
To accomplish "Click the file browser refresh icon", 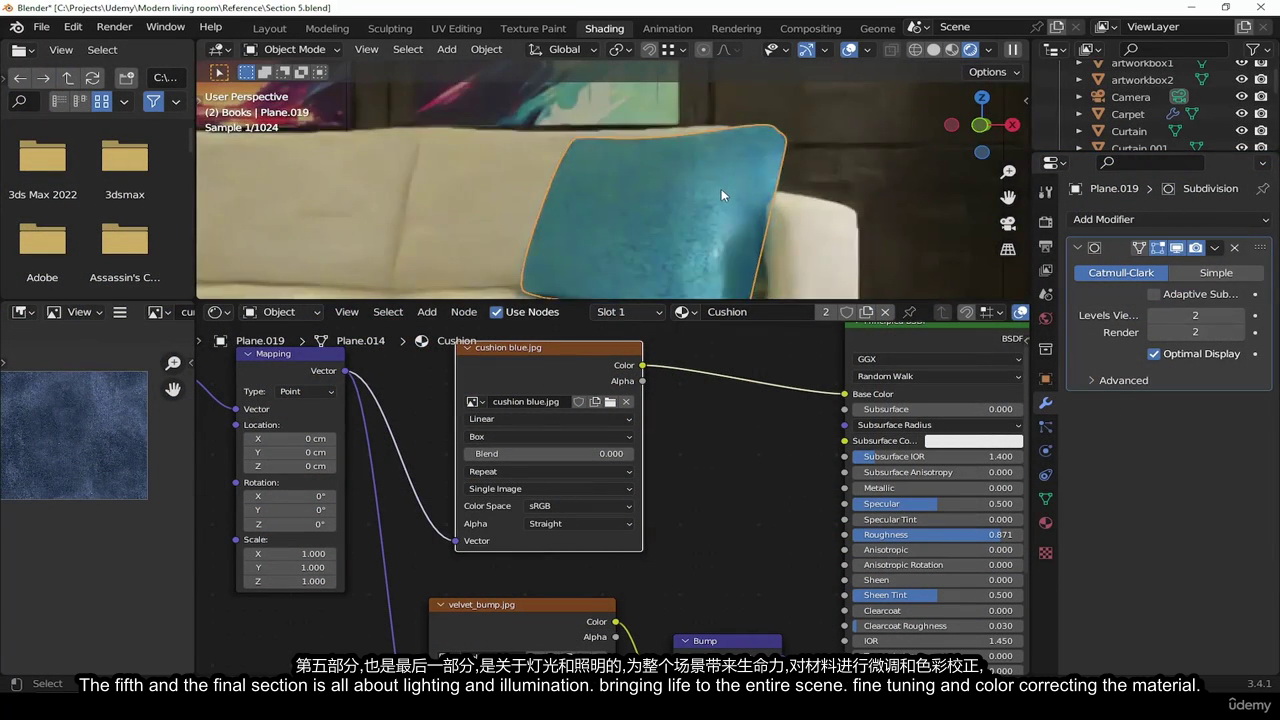I will pos(92,77).
